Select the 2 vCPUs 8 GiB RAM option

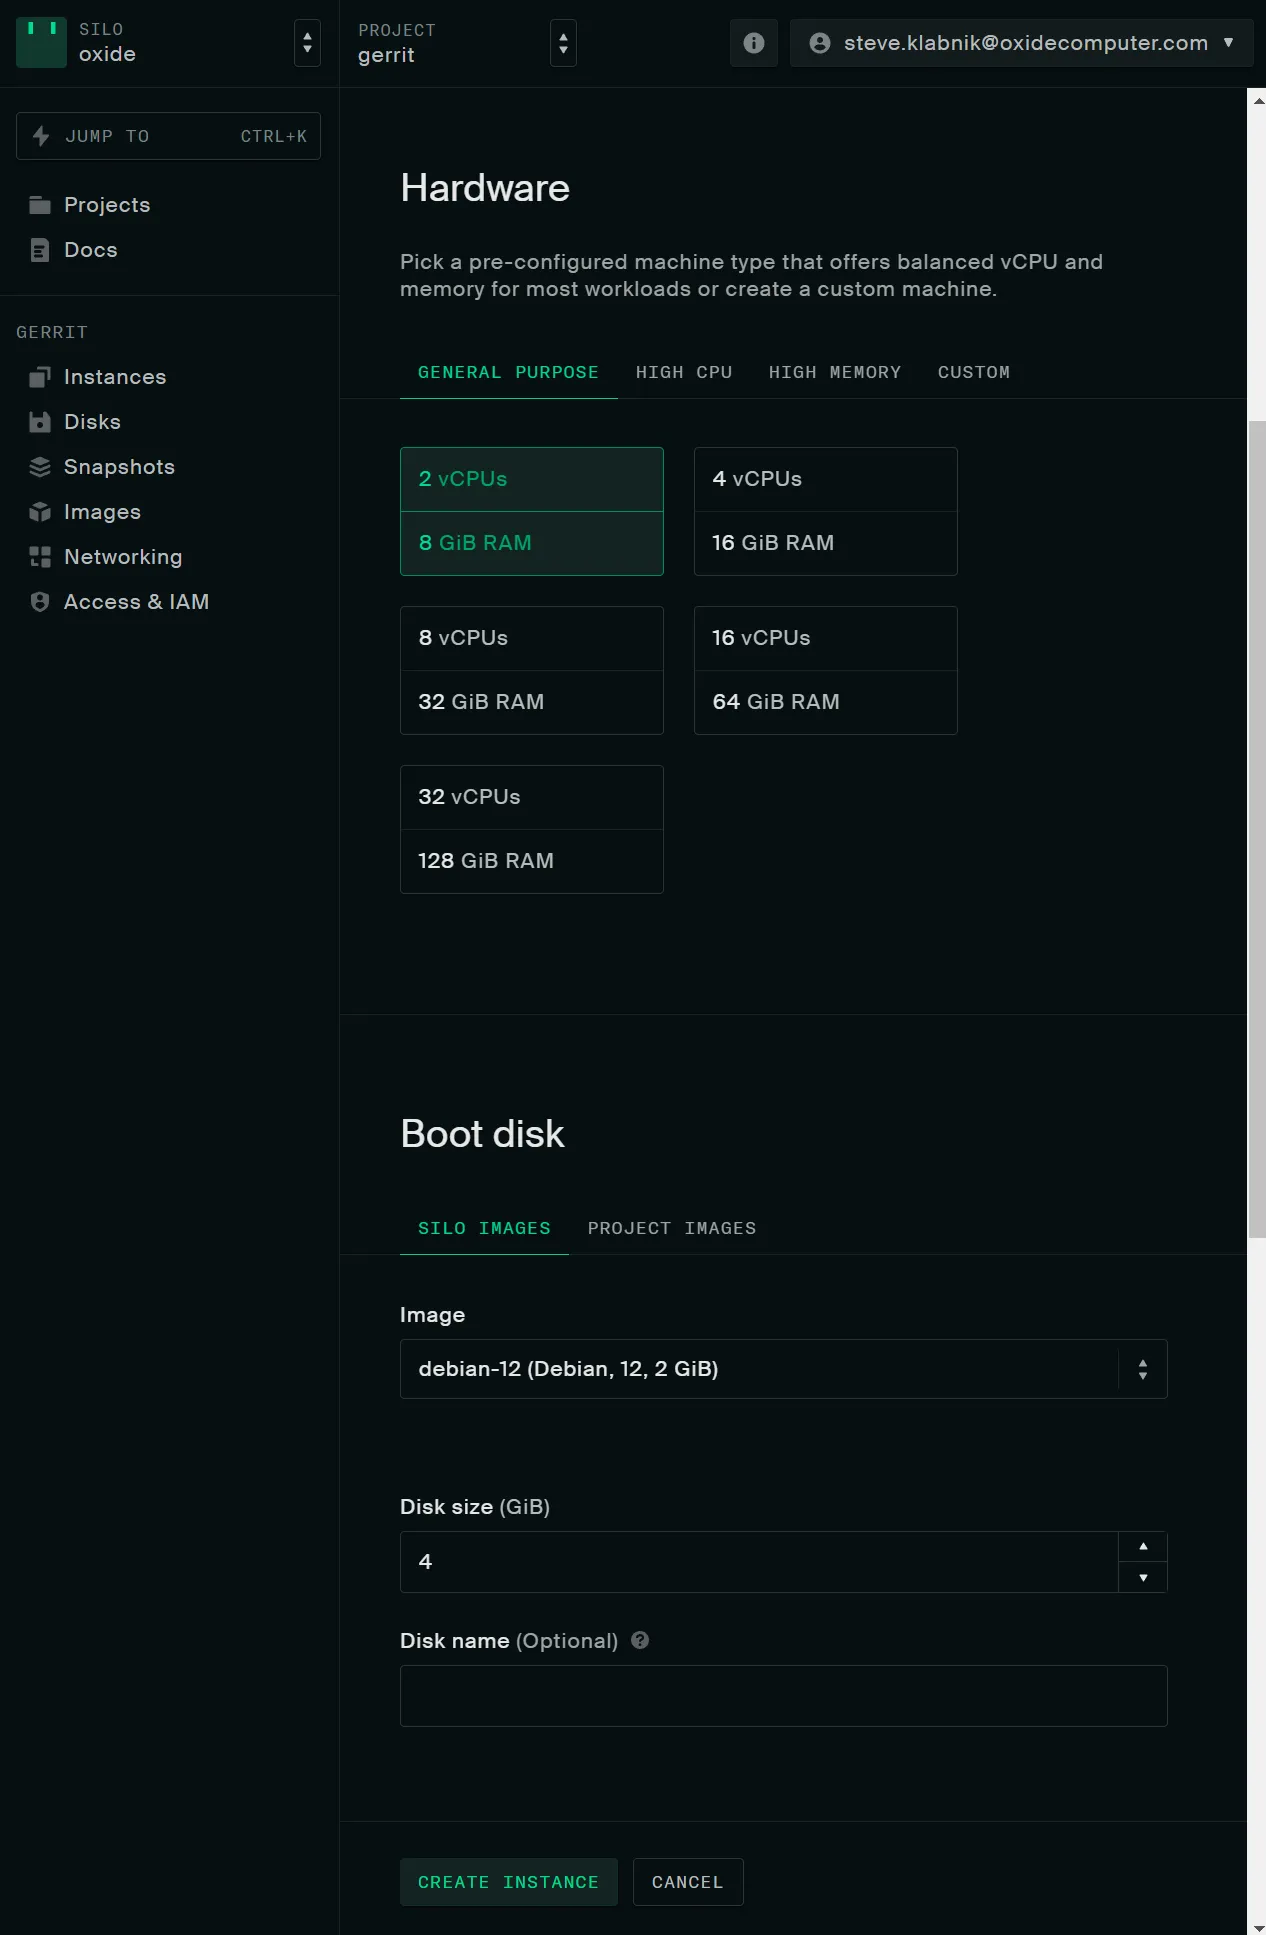tap(532, 511)
